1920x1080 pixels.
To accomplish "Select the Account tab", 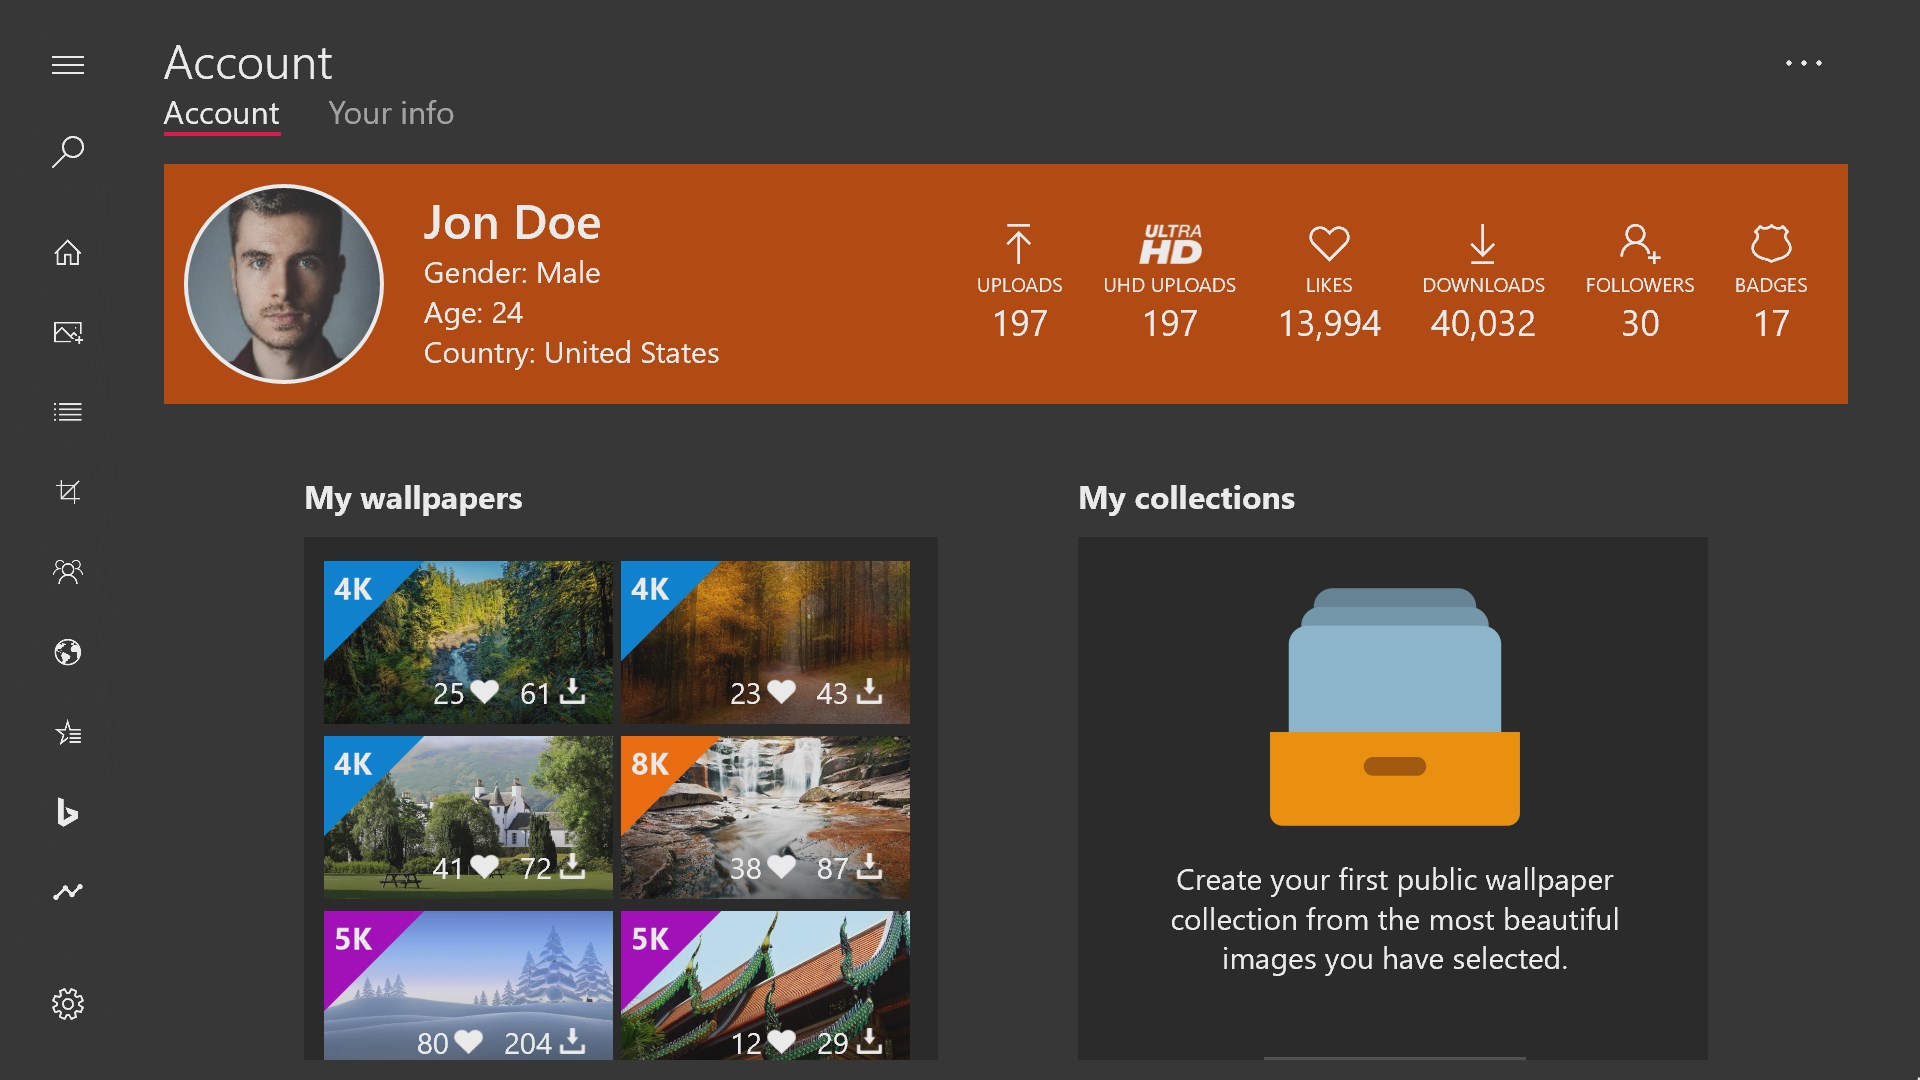I will point(221,113).
